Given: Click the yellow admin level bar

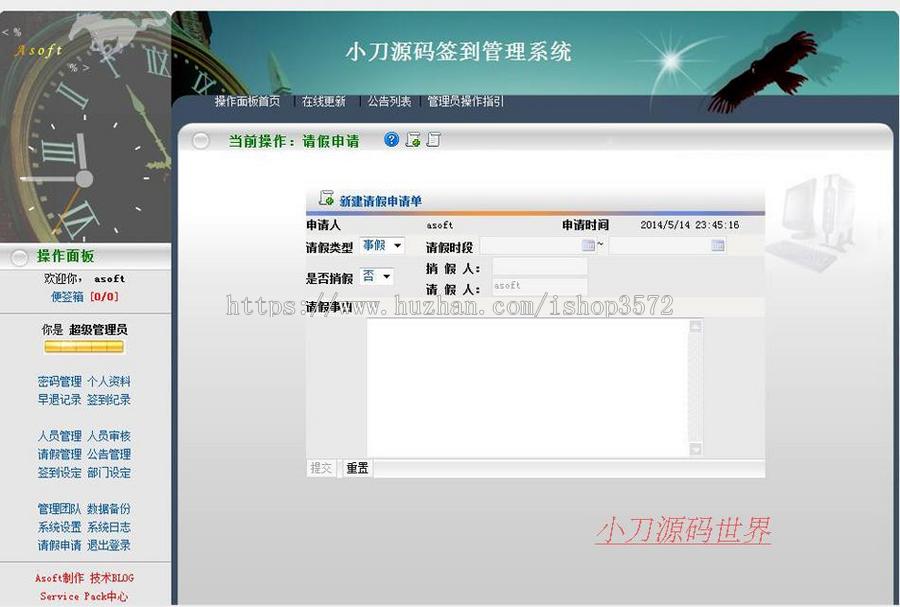Looking at the screenshot, I should [x=84, y=347].
